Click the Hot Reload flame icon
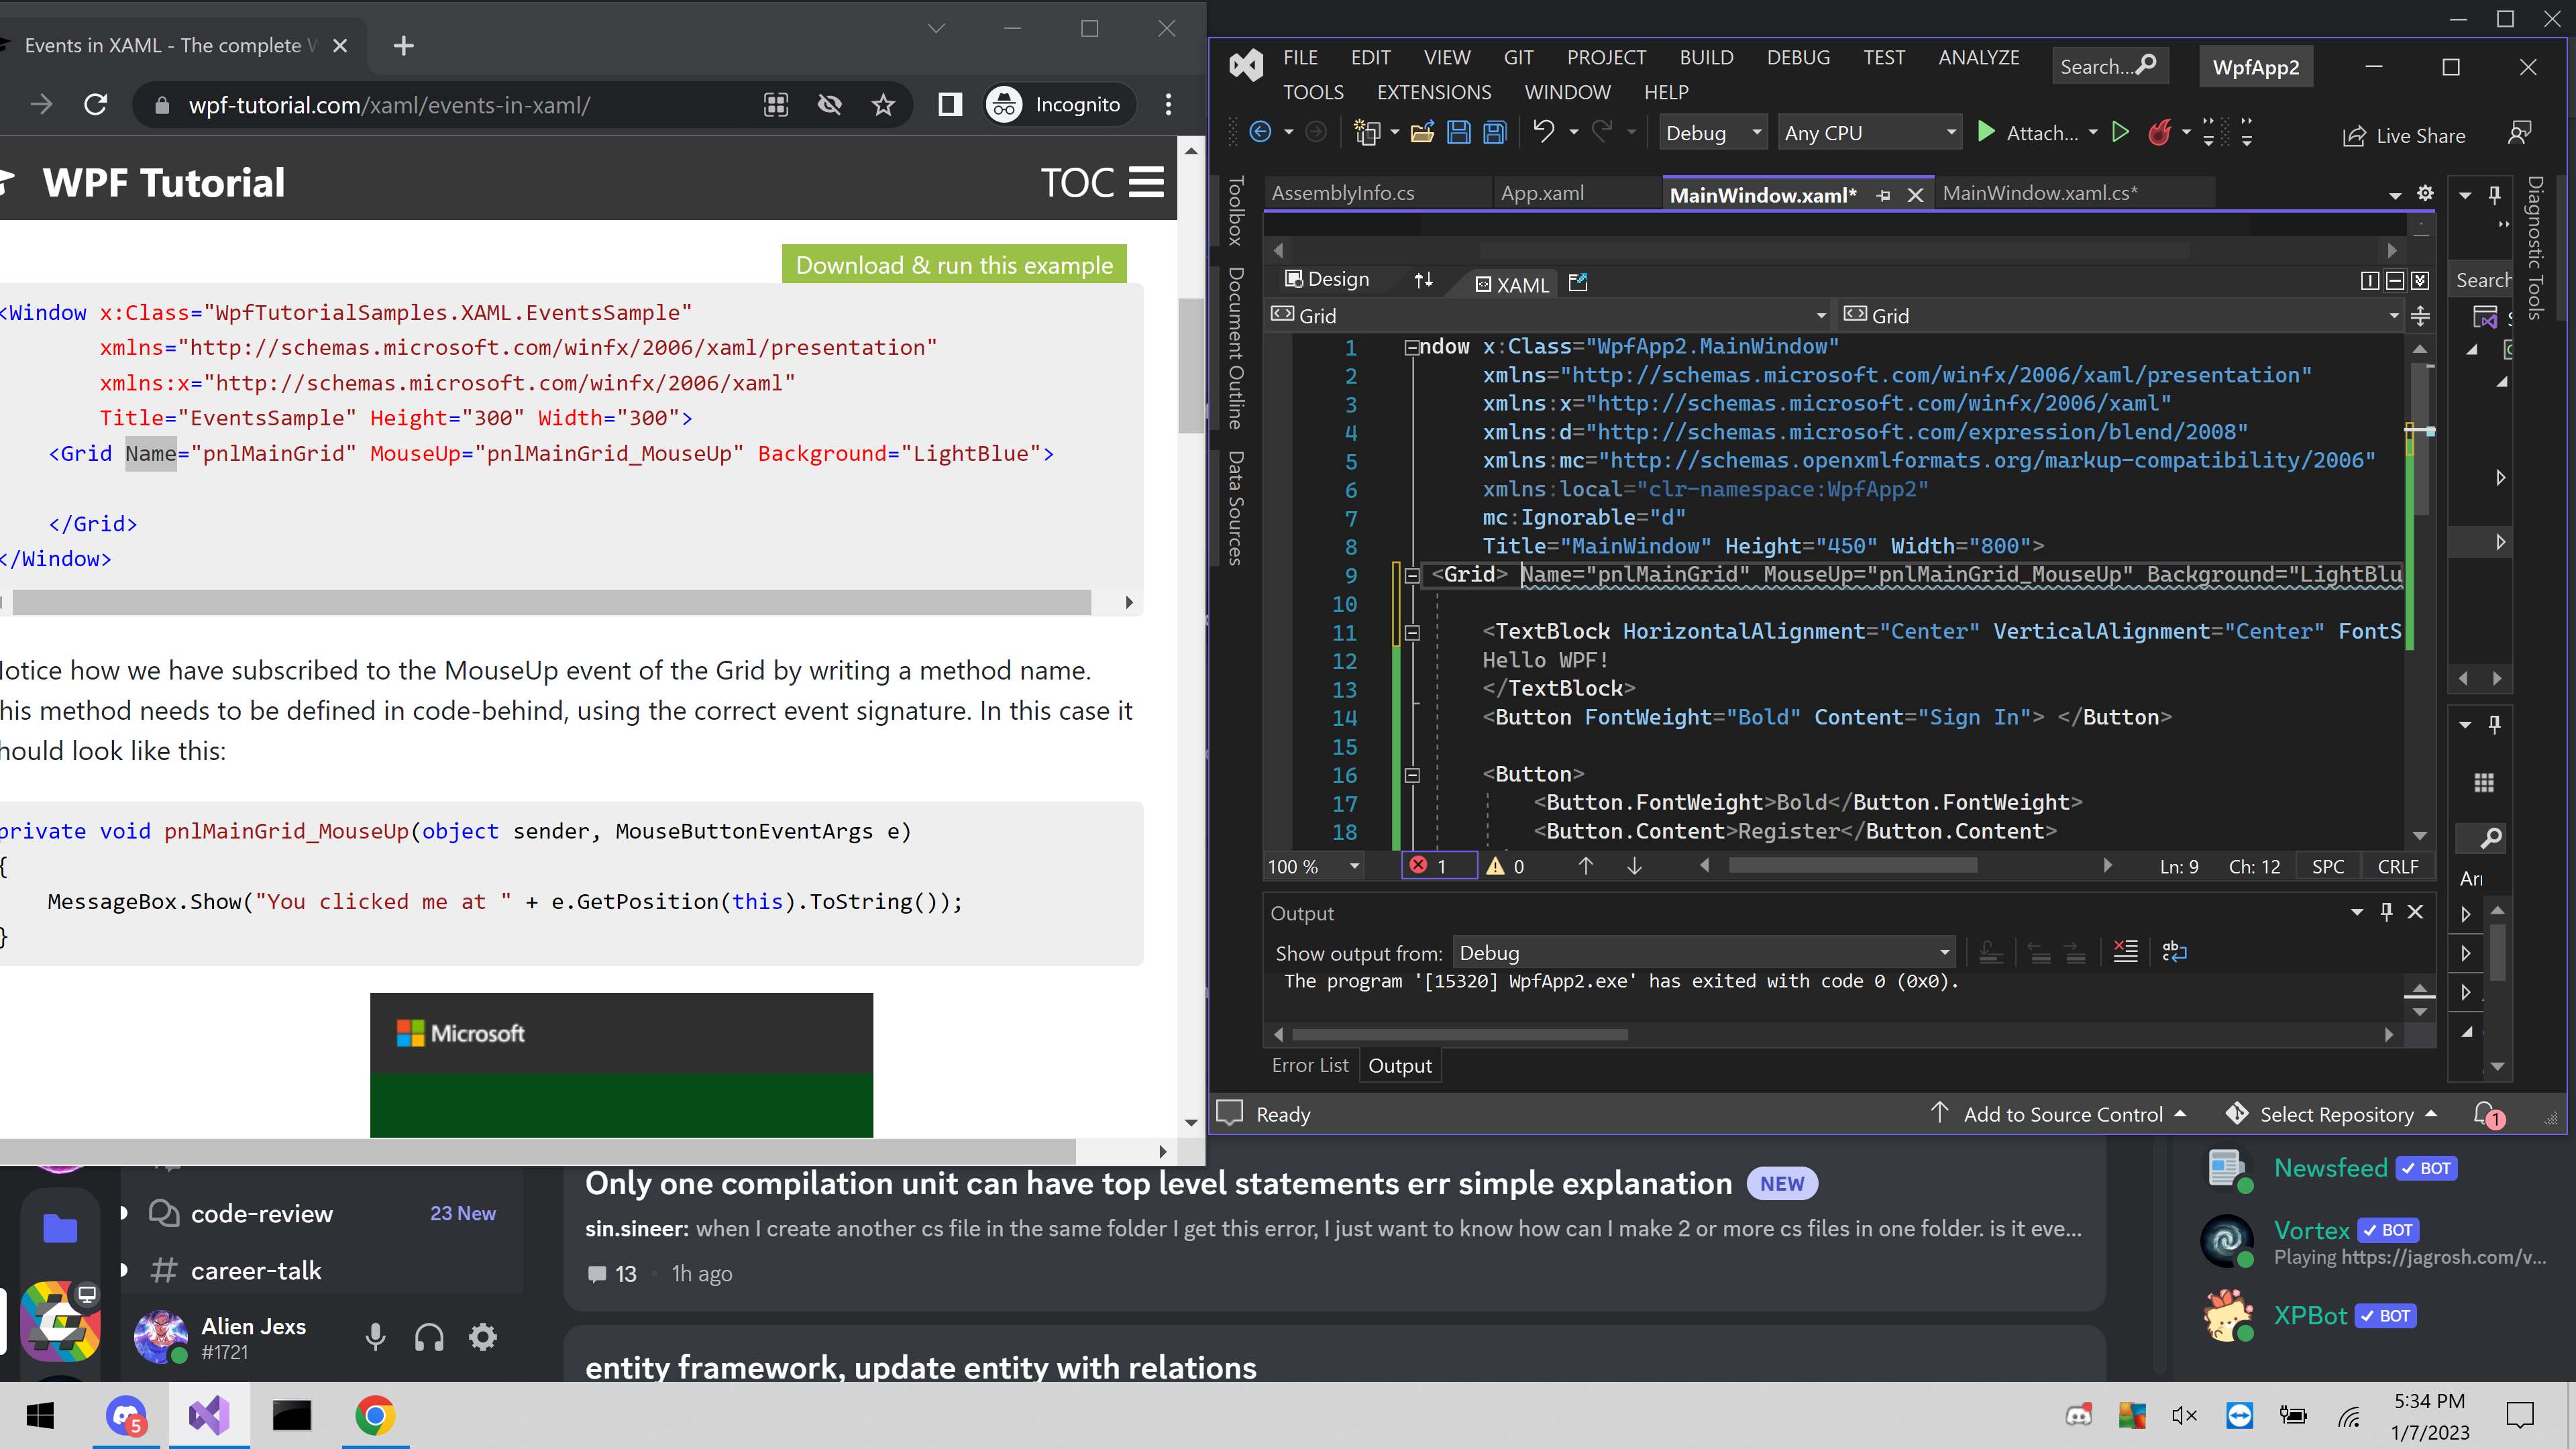The height and width of the screenshot is (1449, 2576). click(x=2159, y=133)
